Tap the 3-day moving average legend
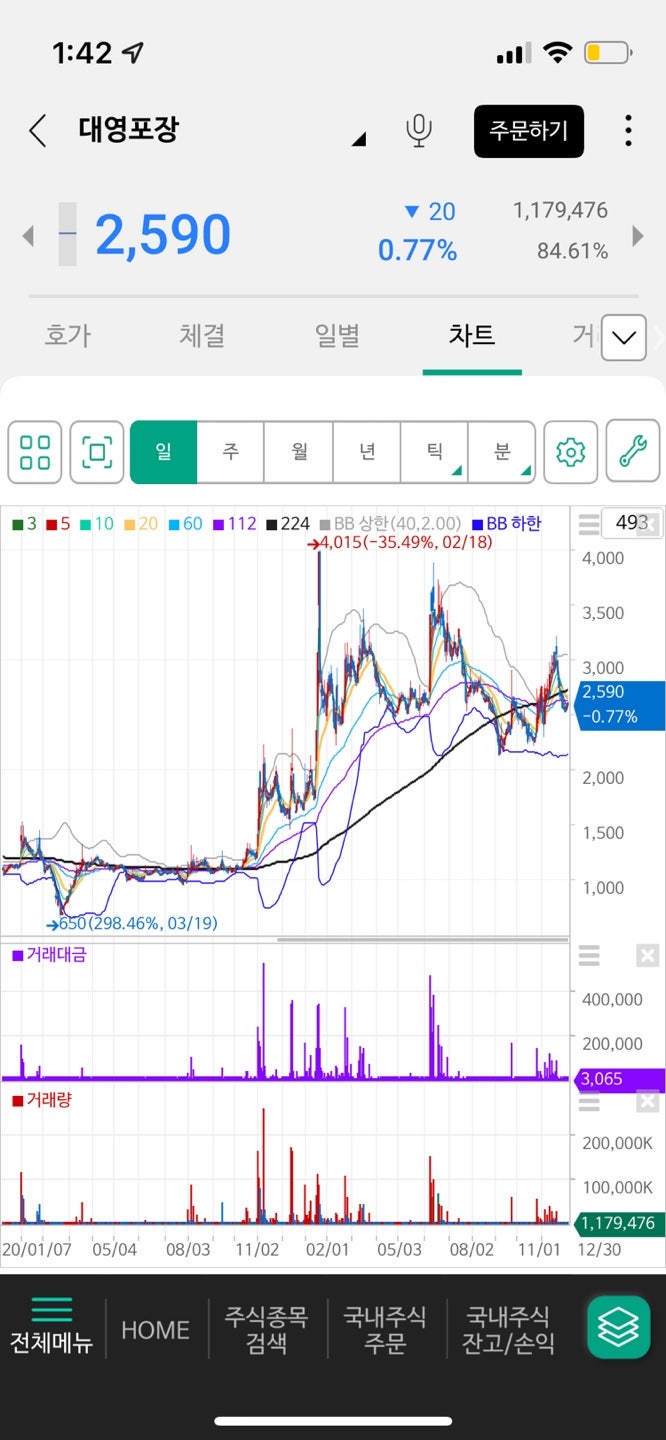 pyautogui.click(x=24, y=523)
